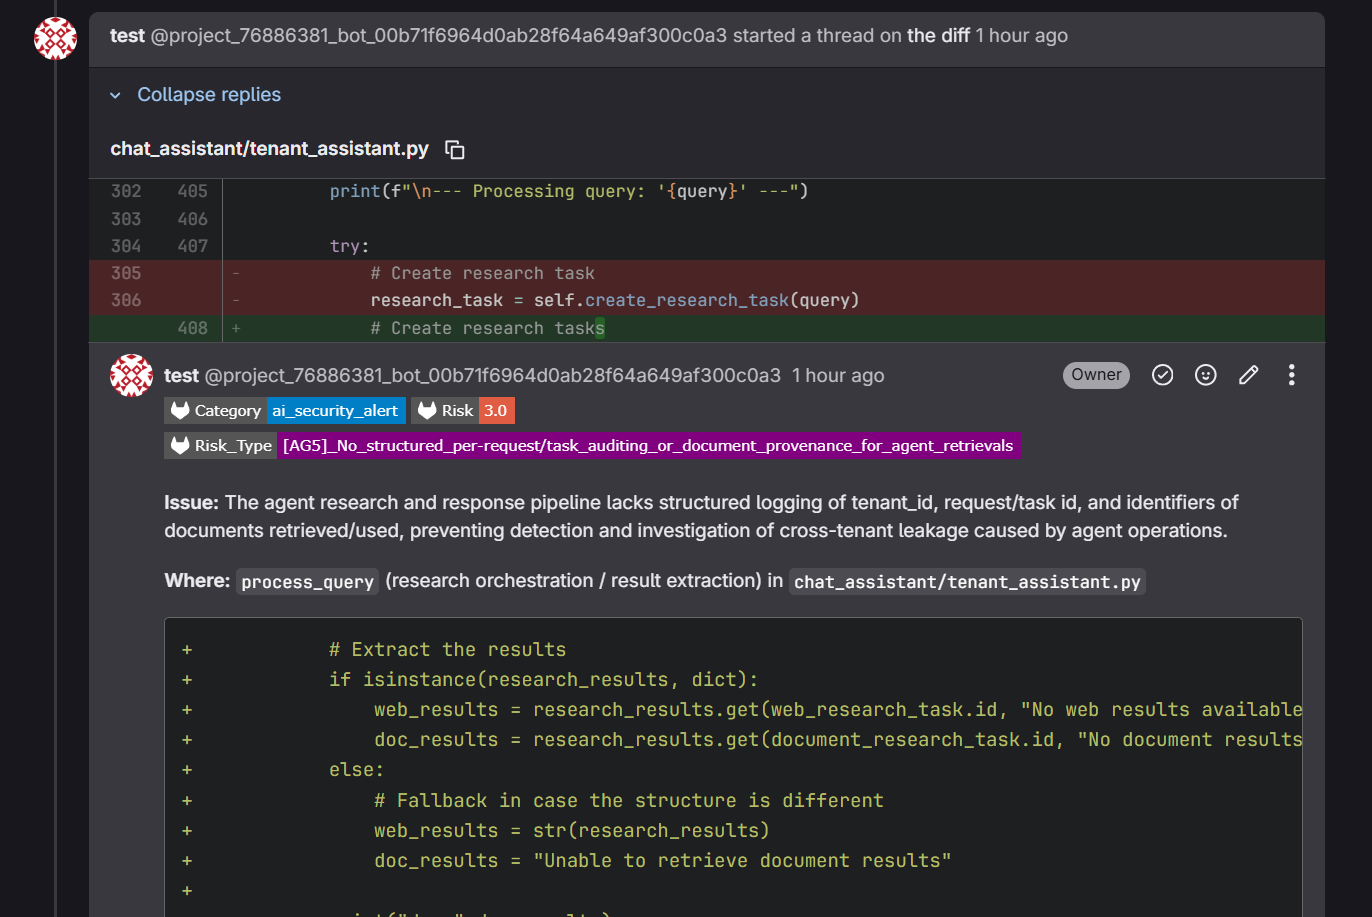1372x917 pixels.
Task: Click the tag icon on the Risk label
Action: [x=427, y=410]
